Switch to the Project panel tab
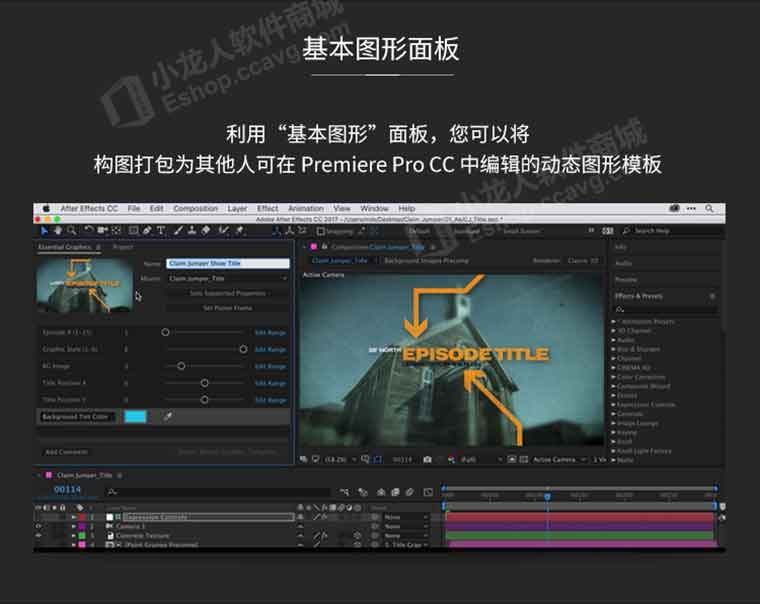This screenshot has height=604, width=760. pyautogui.click(x=123, y=246)
